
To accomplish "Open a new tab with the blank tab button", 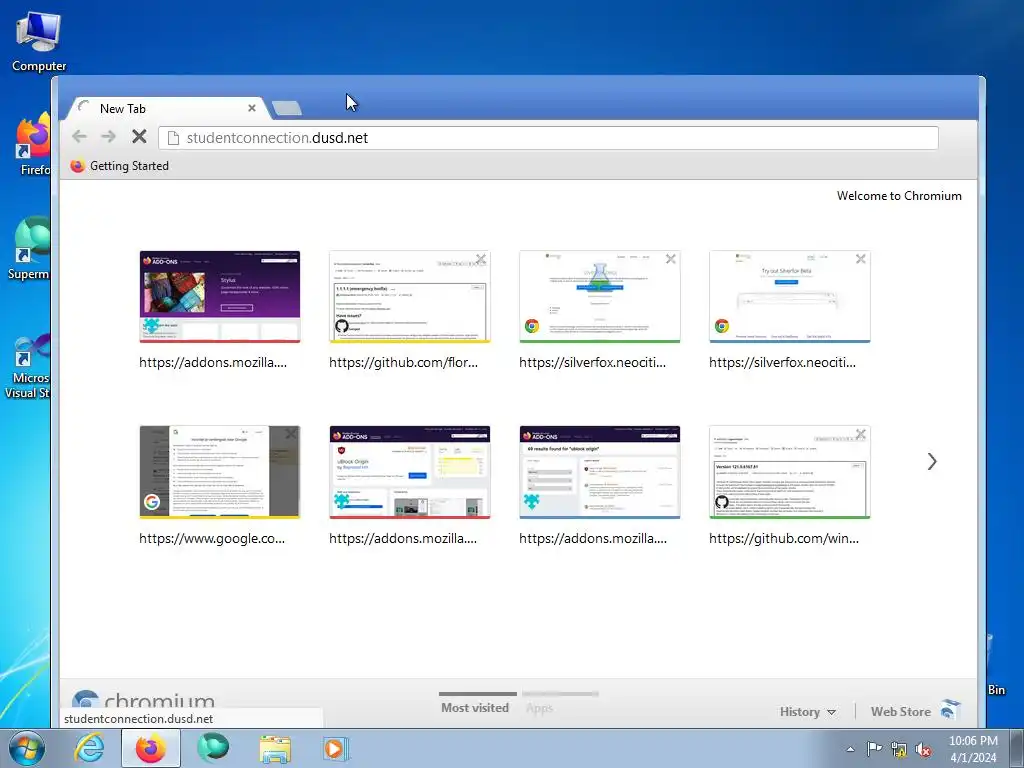I will [x=287, y=108].
